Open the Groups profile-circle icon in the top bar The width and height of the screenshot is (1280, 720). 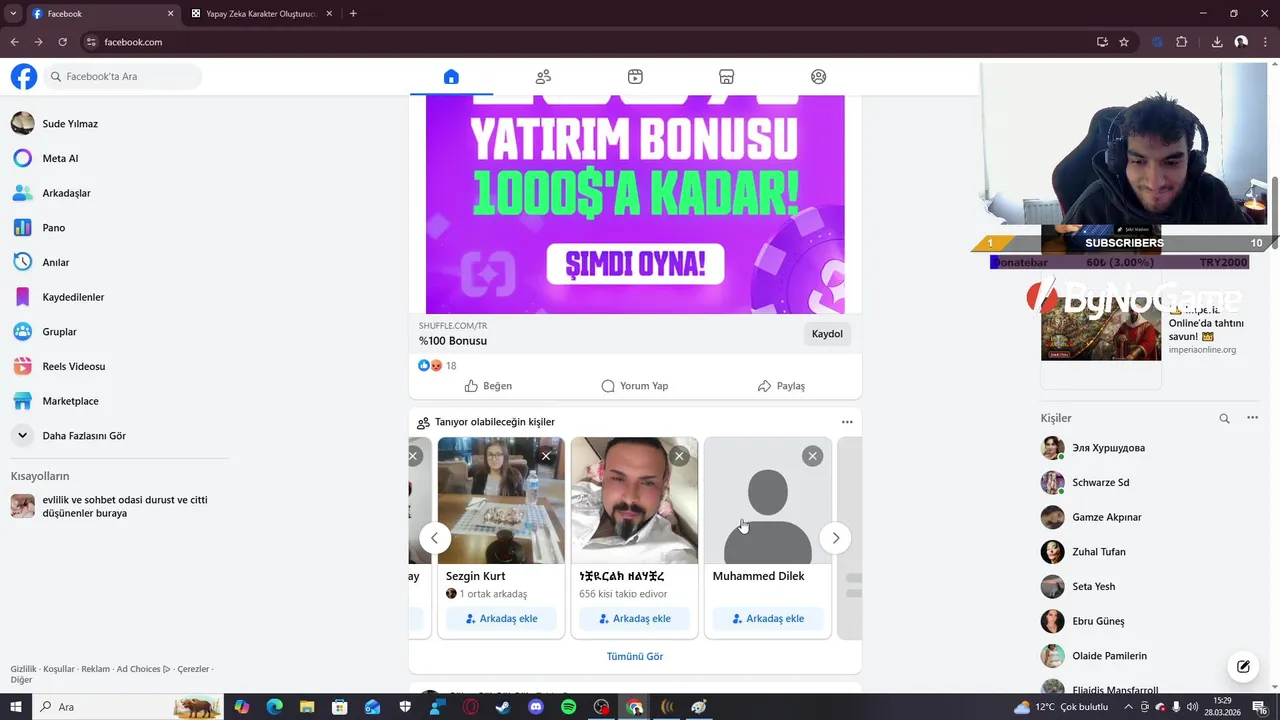click(x=819, y=77)
